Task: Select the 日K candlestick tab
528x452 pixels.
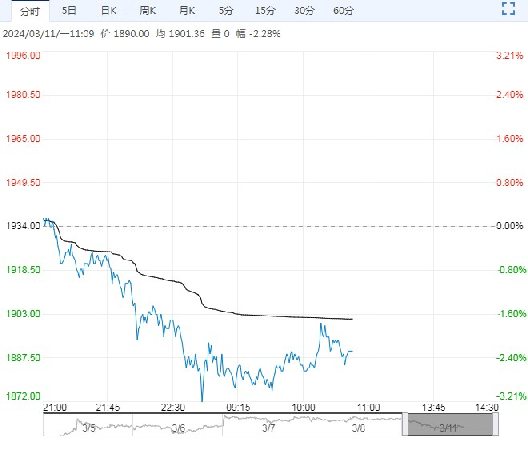Action: [108, 11]
